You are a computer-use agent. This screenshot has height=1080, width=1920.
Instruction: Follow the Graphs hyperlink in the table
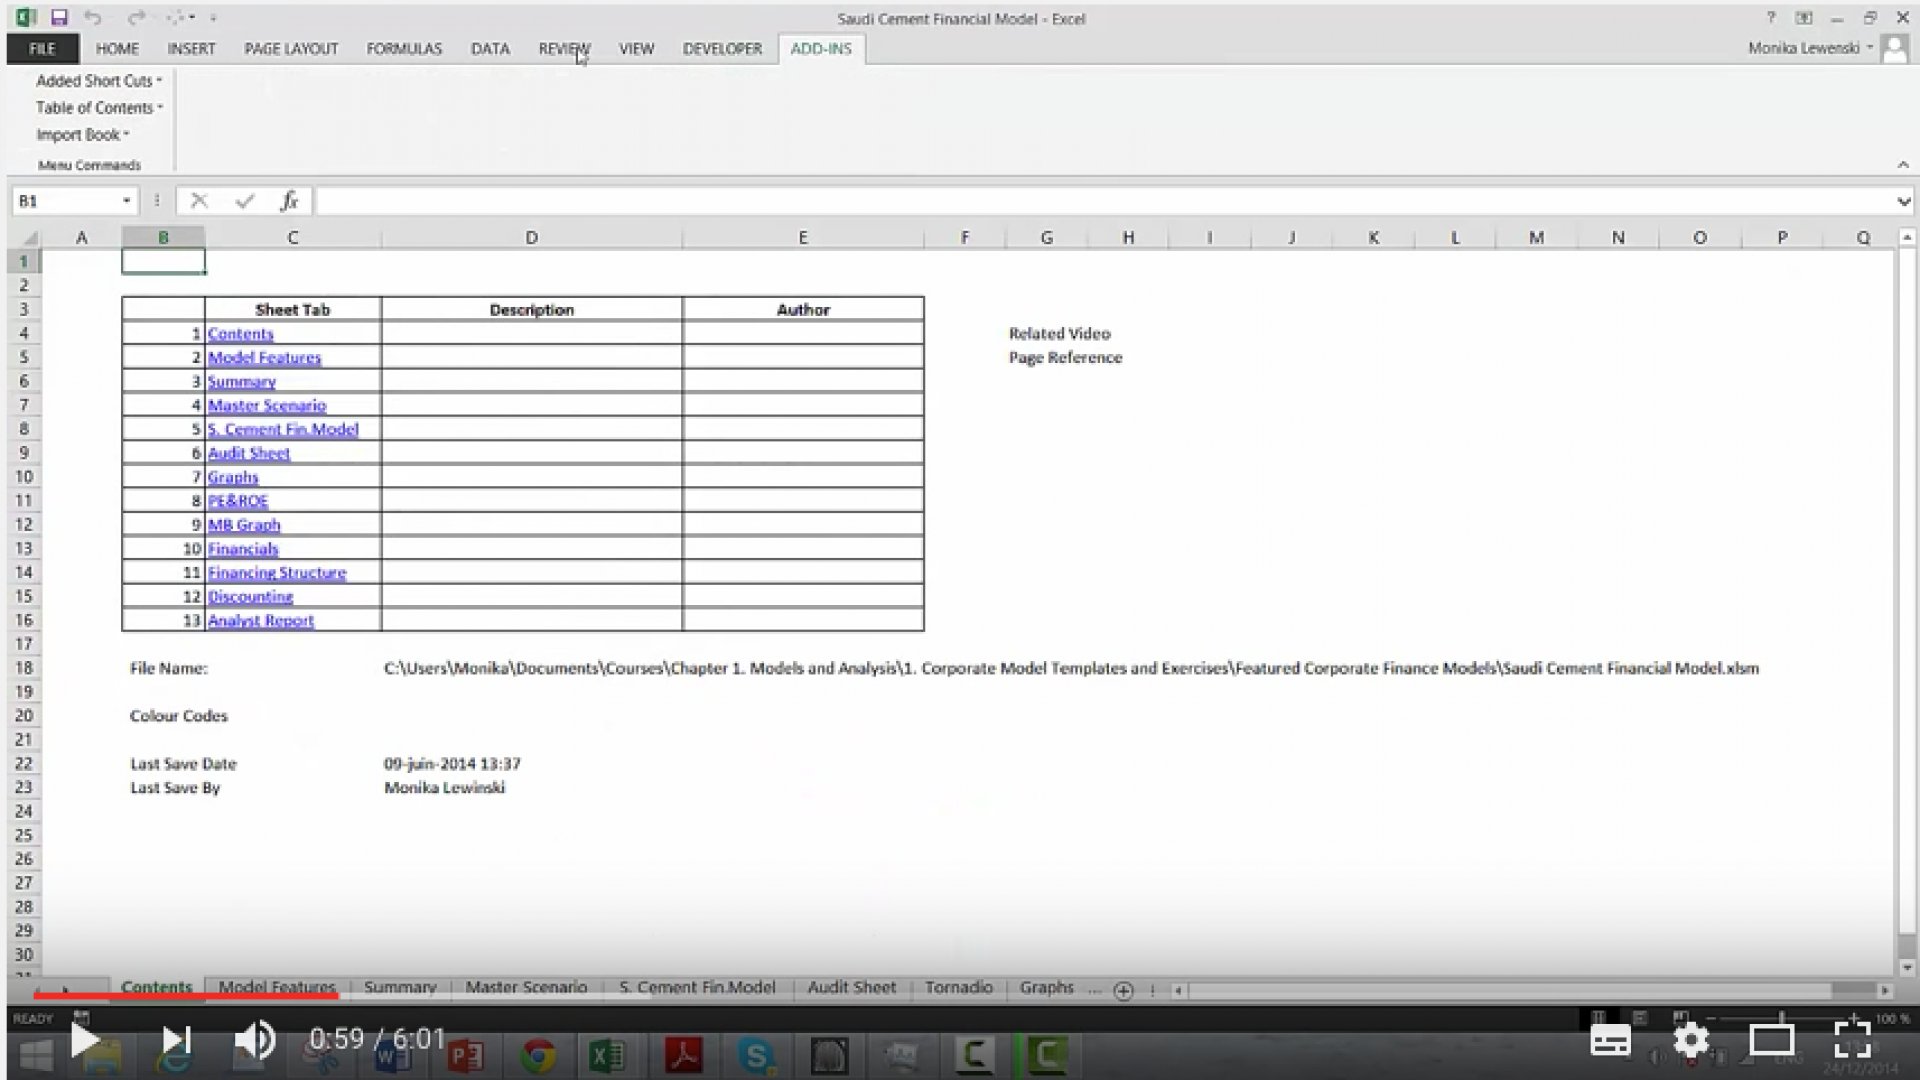coord(233,478)
